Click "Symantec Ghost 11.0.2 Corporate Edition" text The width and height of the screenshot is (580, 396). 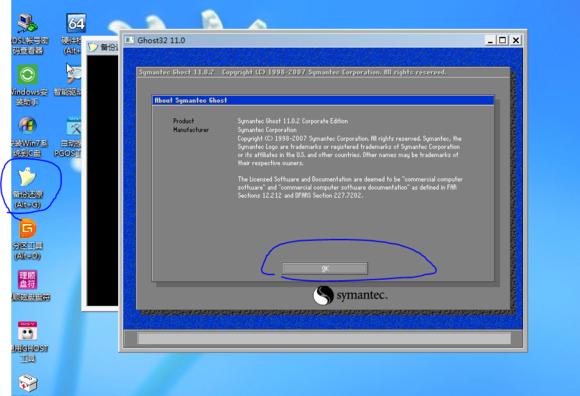[x=293, y=121]
